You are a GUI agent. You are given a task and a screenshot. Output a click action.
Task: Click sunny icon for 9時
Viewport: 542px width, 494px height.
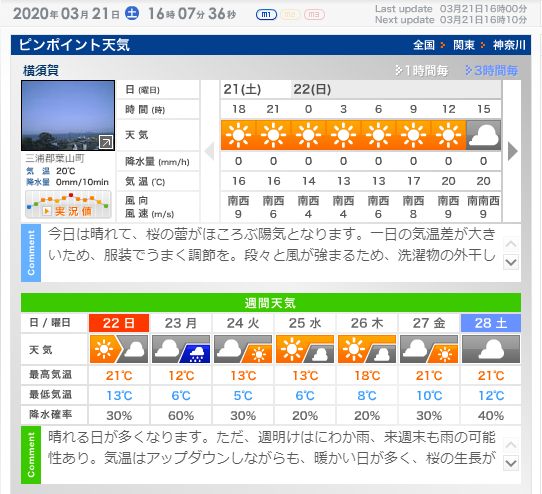pos(413,135)
